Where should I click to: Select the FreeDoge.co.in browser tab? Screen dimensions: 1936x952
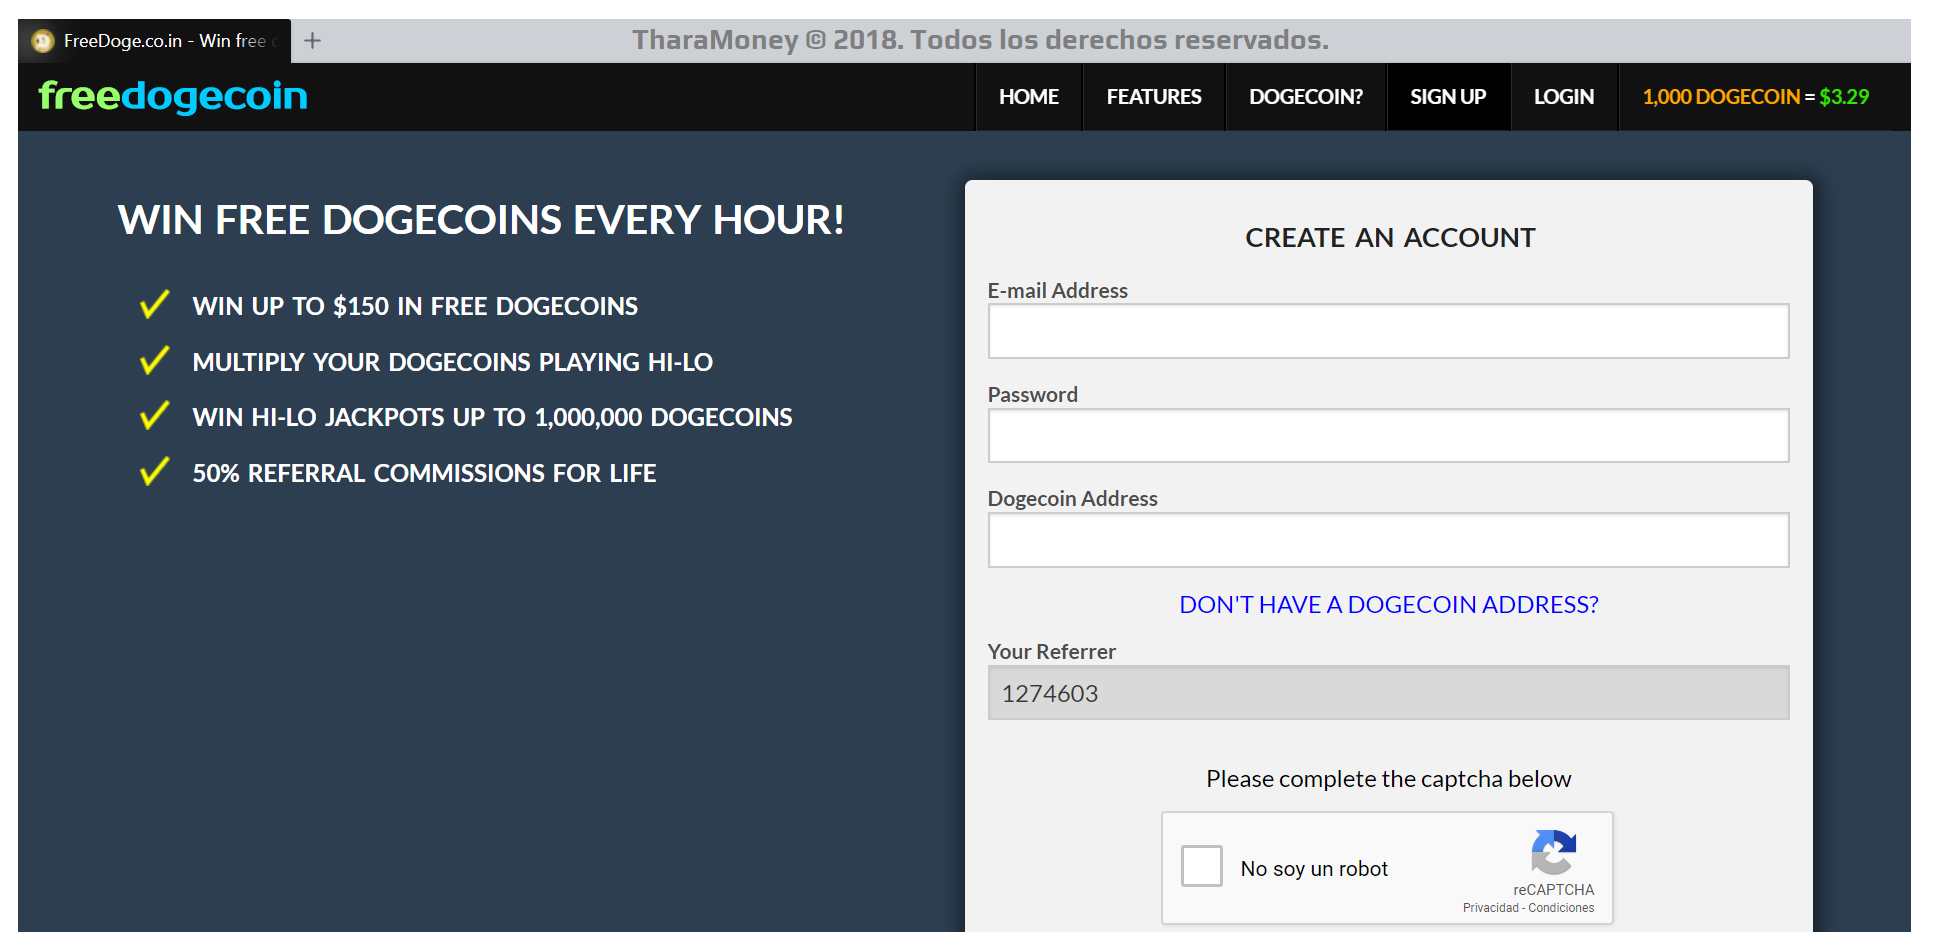point(155,41)
